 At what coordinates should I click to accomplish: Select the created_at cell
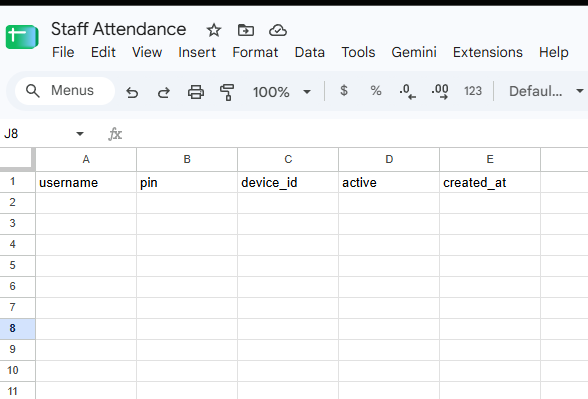490,182
